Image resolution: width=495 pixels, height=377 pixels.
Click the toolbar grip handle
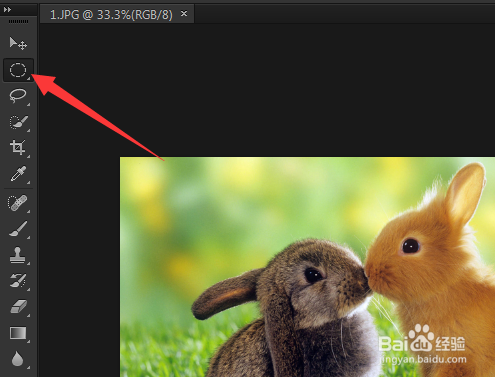pos(18,22)
